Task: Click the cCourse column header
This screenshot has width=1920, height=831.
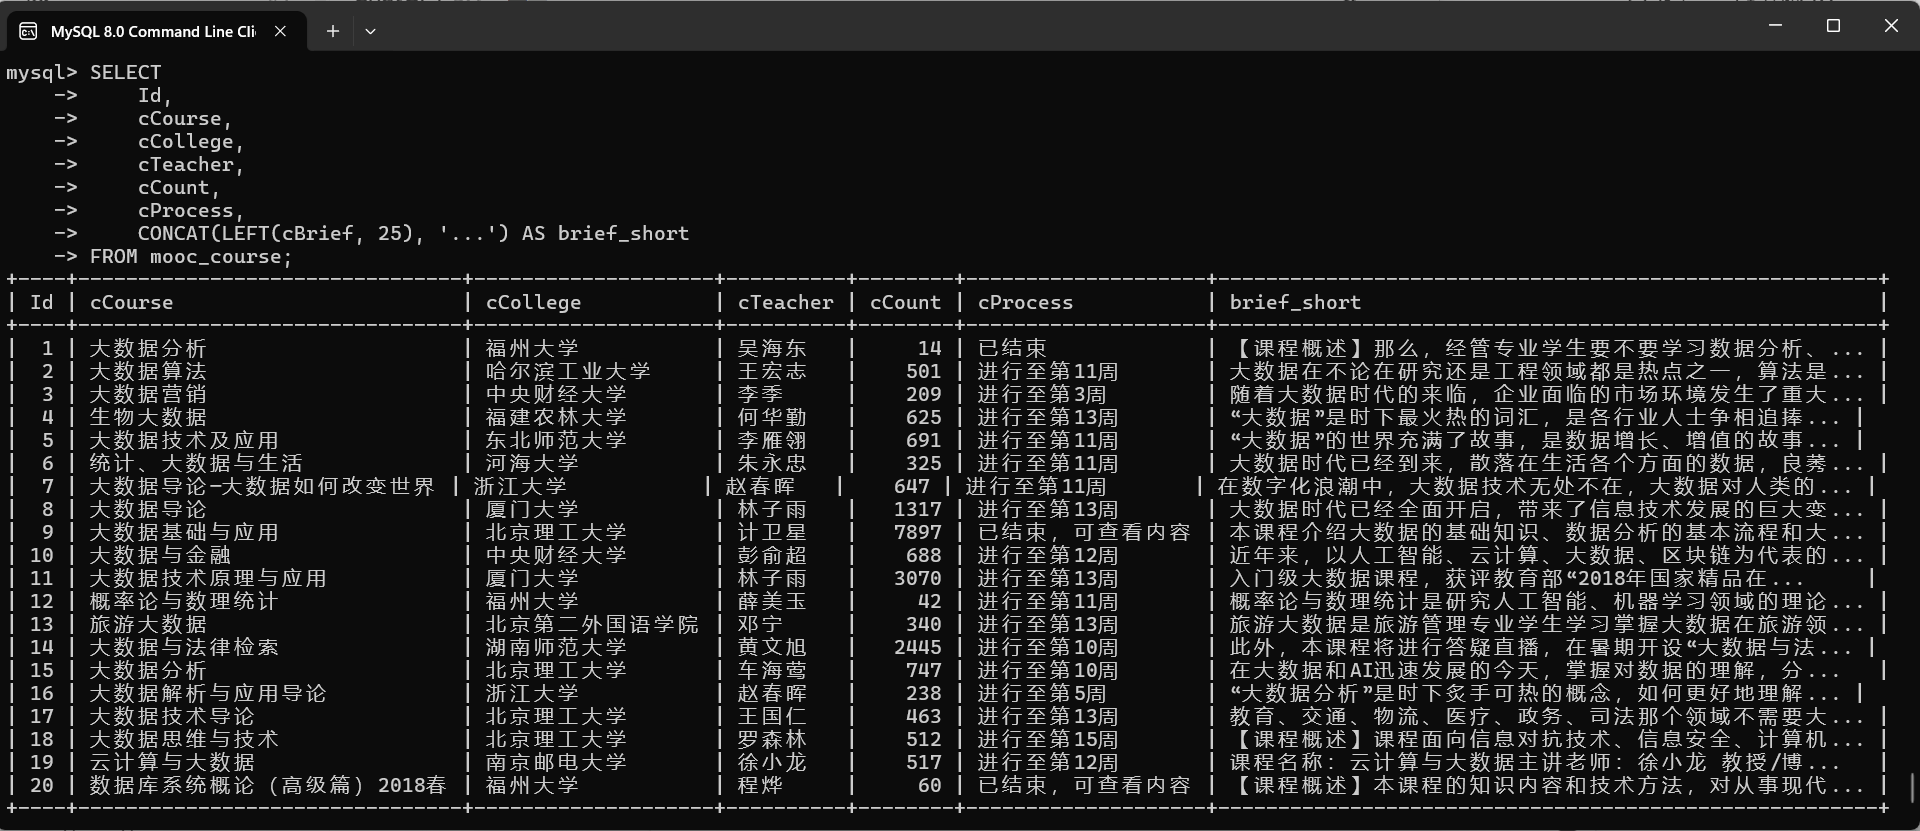Action: pos(131,302)
